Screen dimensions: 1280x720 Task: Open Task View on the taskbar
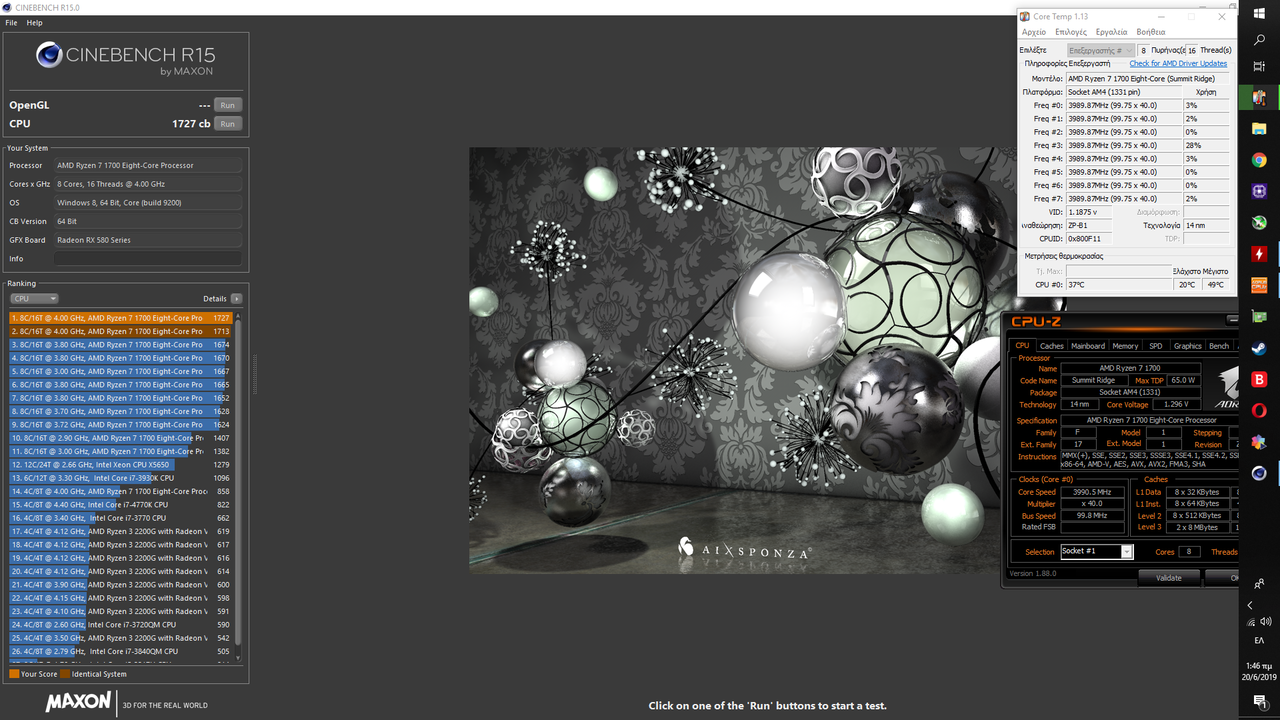1259,65
